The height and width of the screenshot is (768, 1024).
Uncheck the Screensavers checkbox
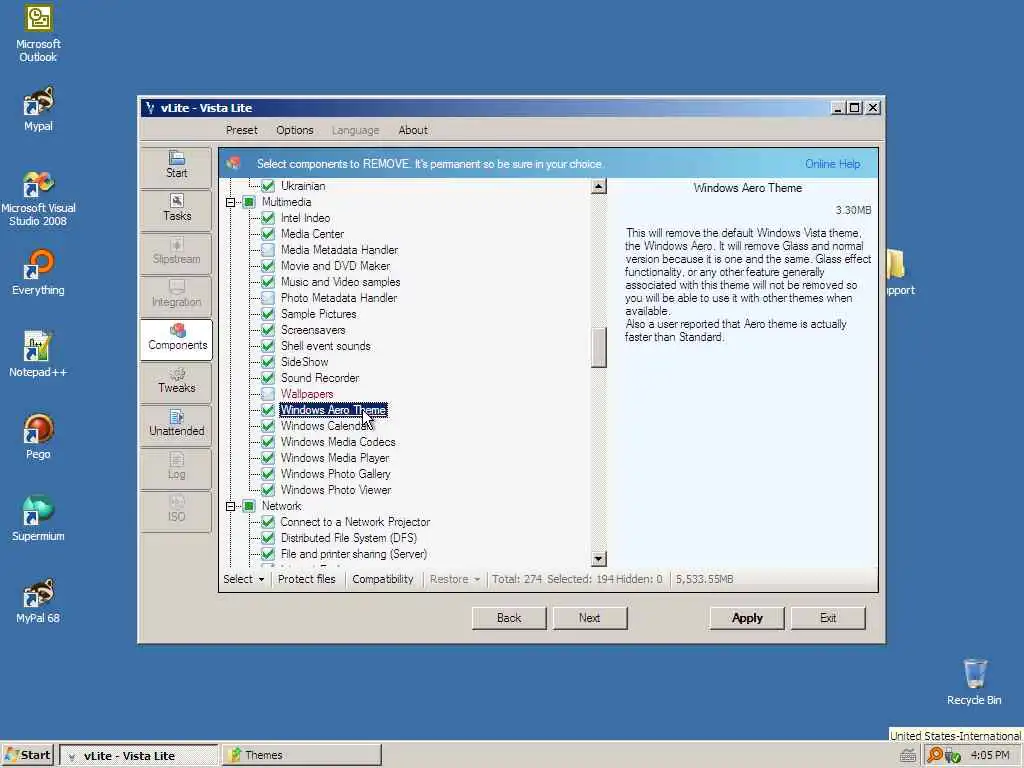pos(268,330)
